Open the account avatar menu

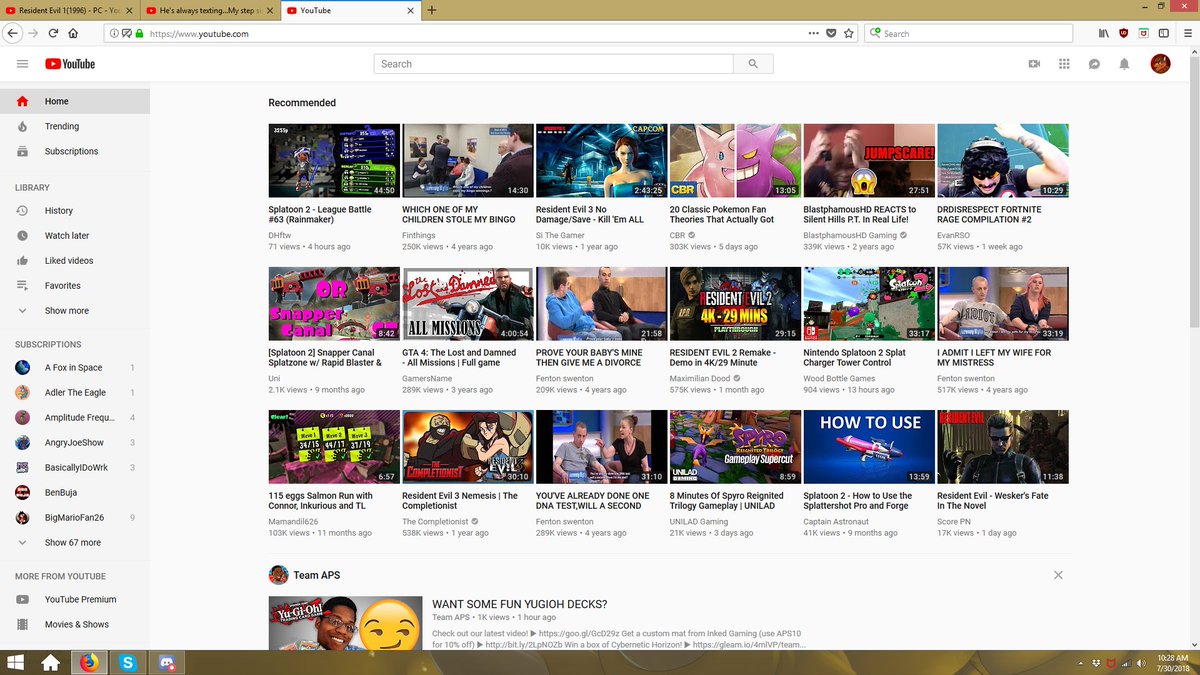1160,64
